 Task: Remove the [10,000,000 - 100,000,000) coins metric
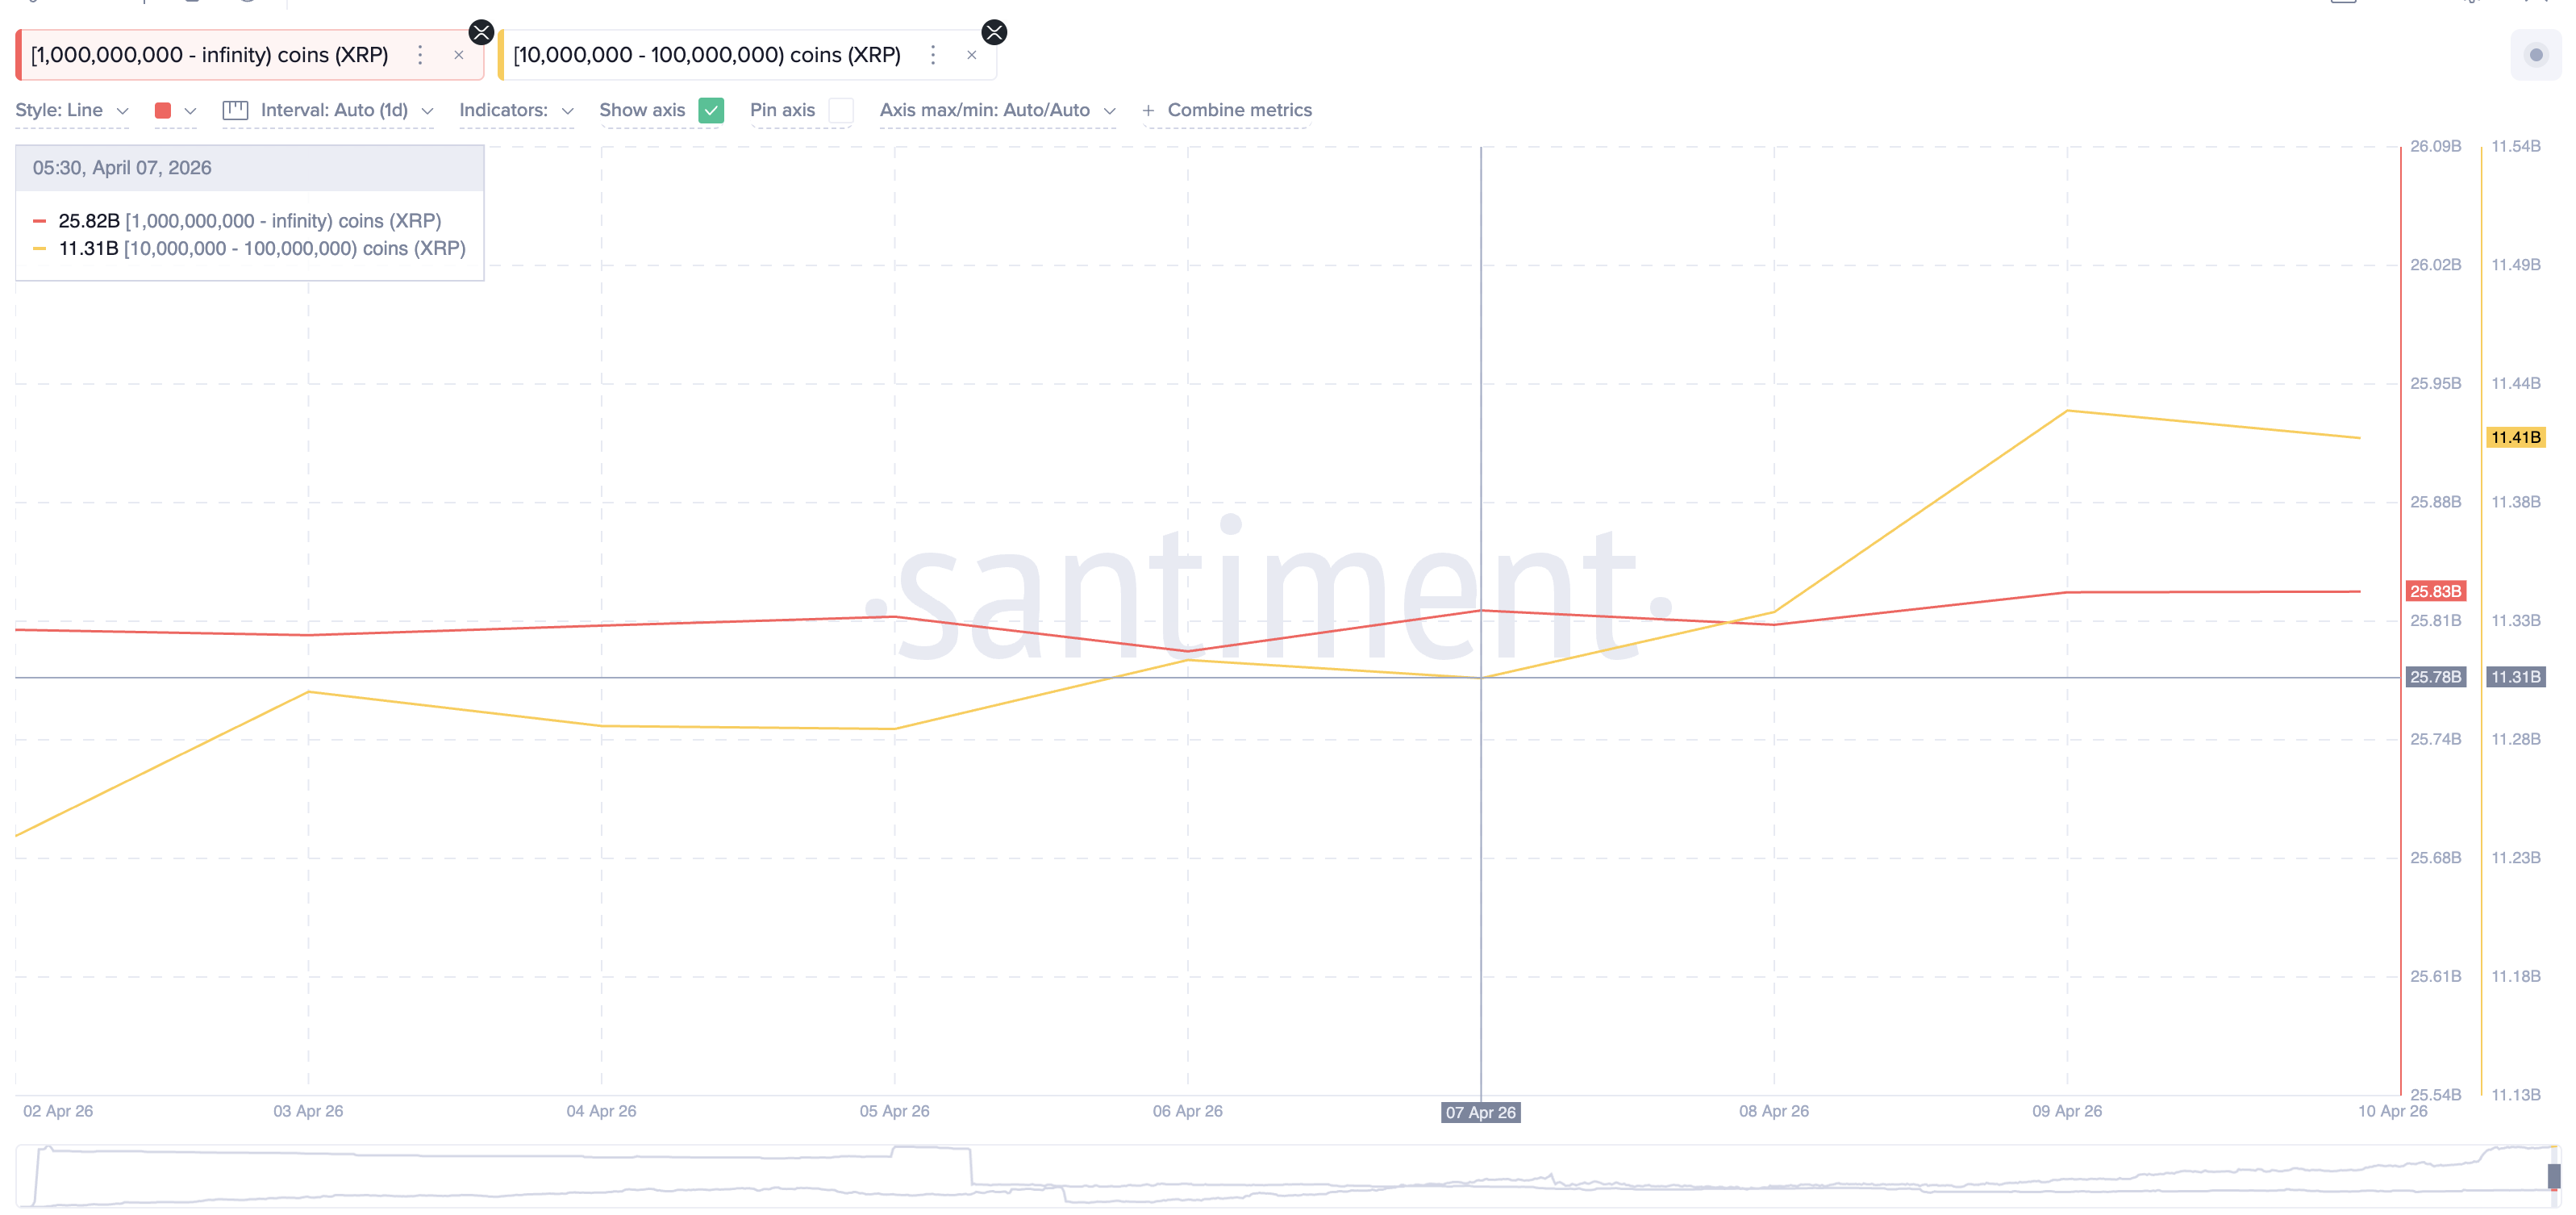pyautogui.click(x=971, y=55)
